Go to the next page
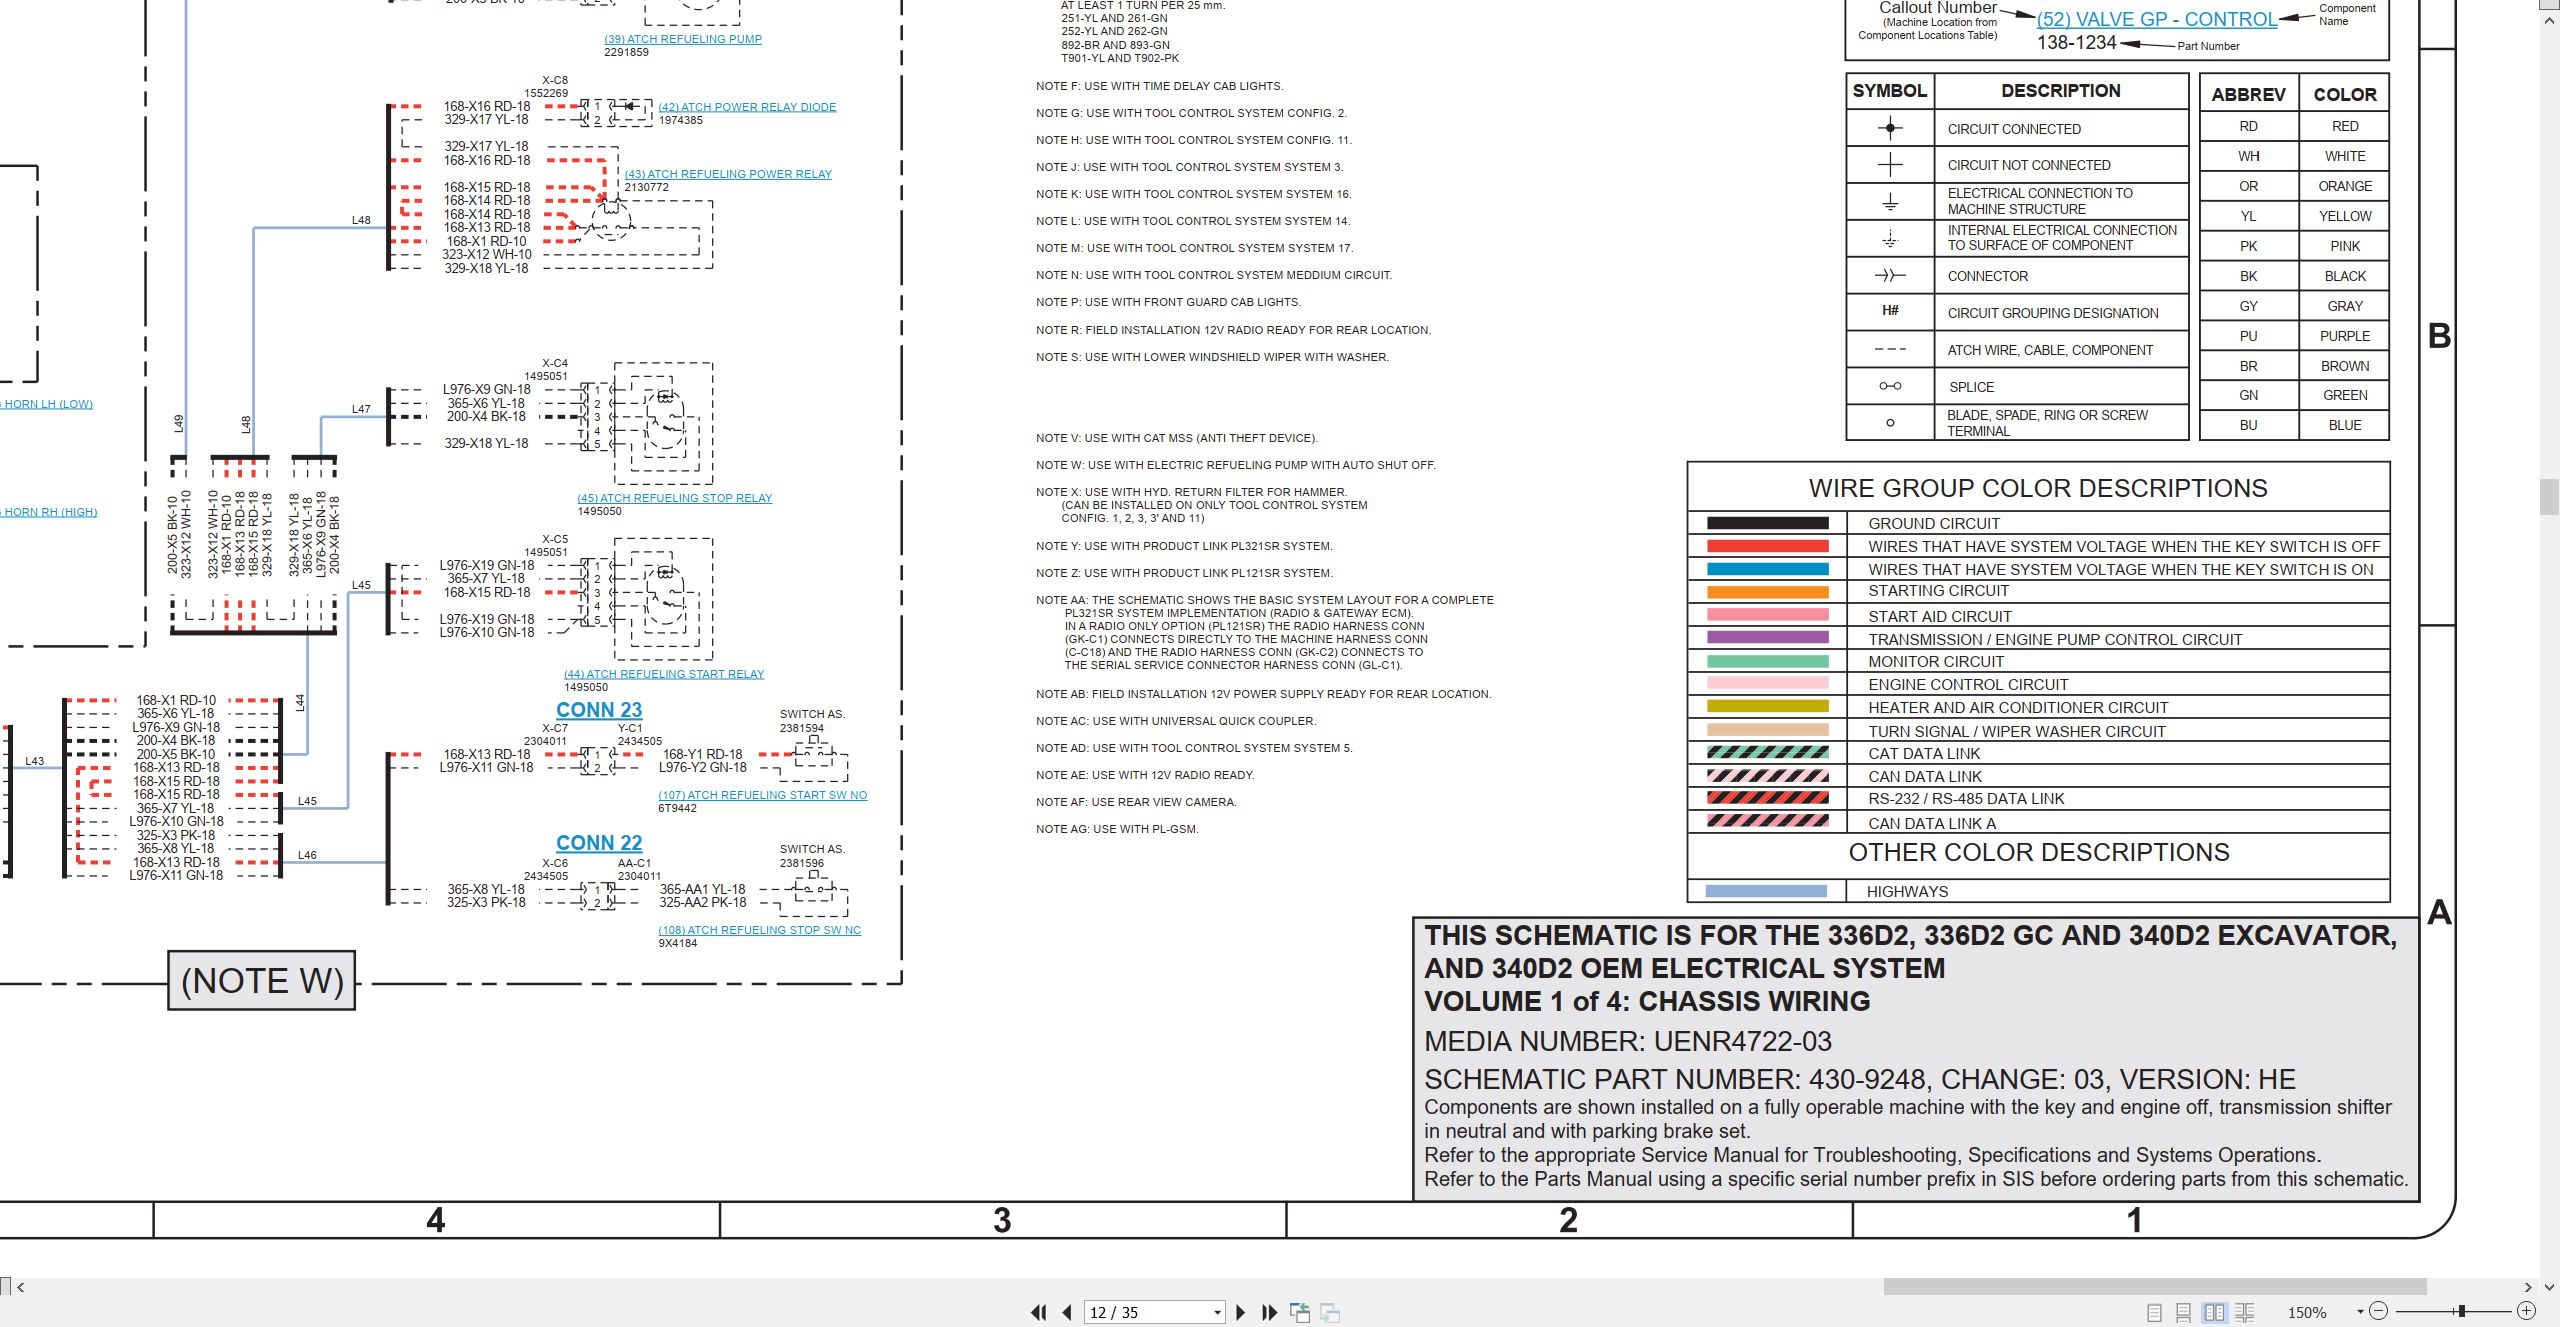The image size is (2560, 1327). click(1241, 1312)
